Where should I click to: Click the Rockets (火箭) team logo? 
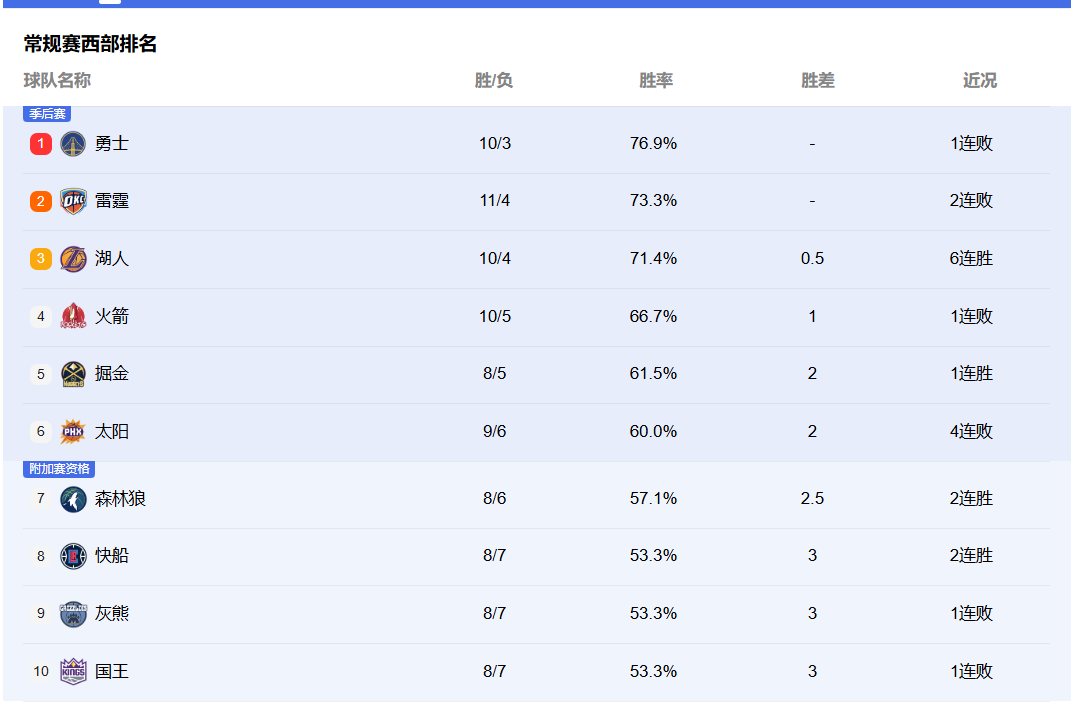pyautogui.click(x=73, y=316)
